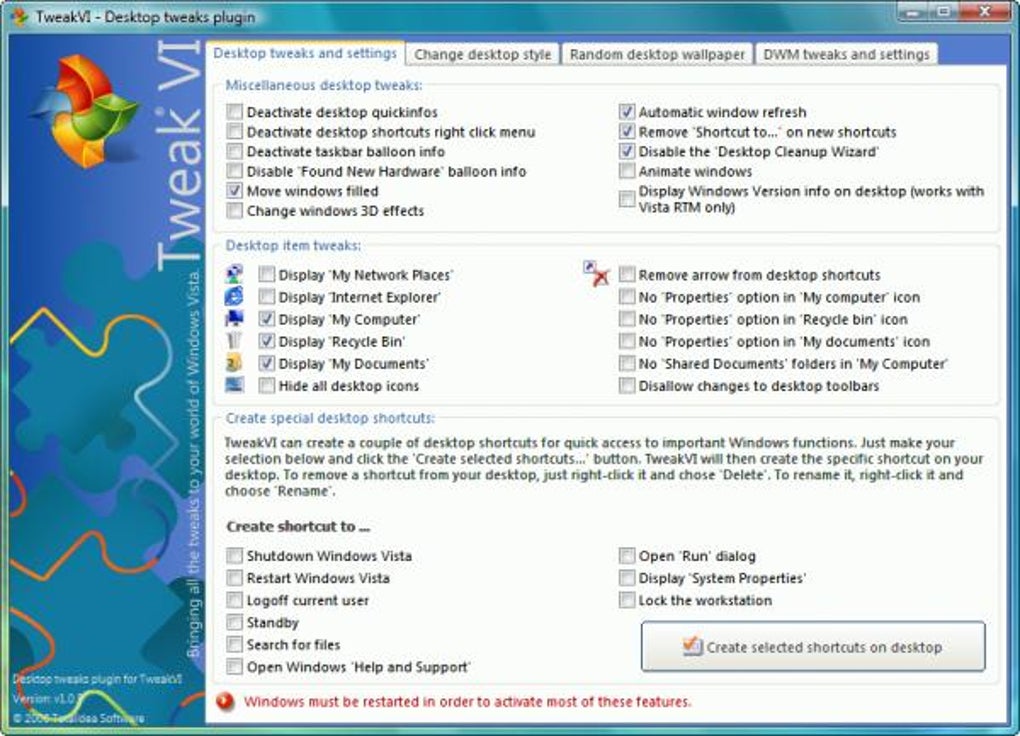Click the desktop icon beside Hide all desktop icons
This screenshot has width=1020, height=736.
pos(234,385)
